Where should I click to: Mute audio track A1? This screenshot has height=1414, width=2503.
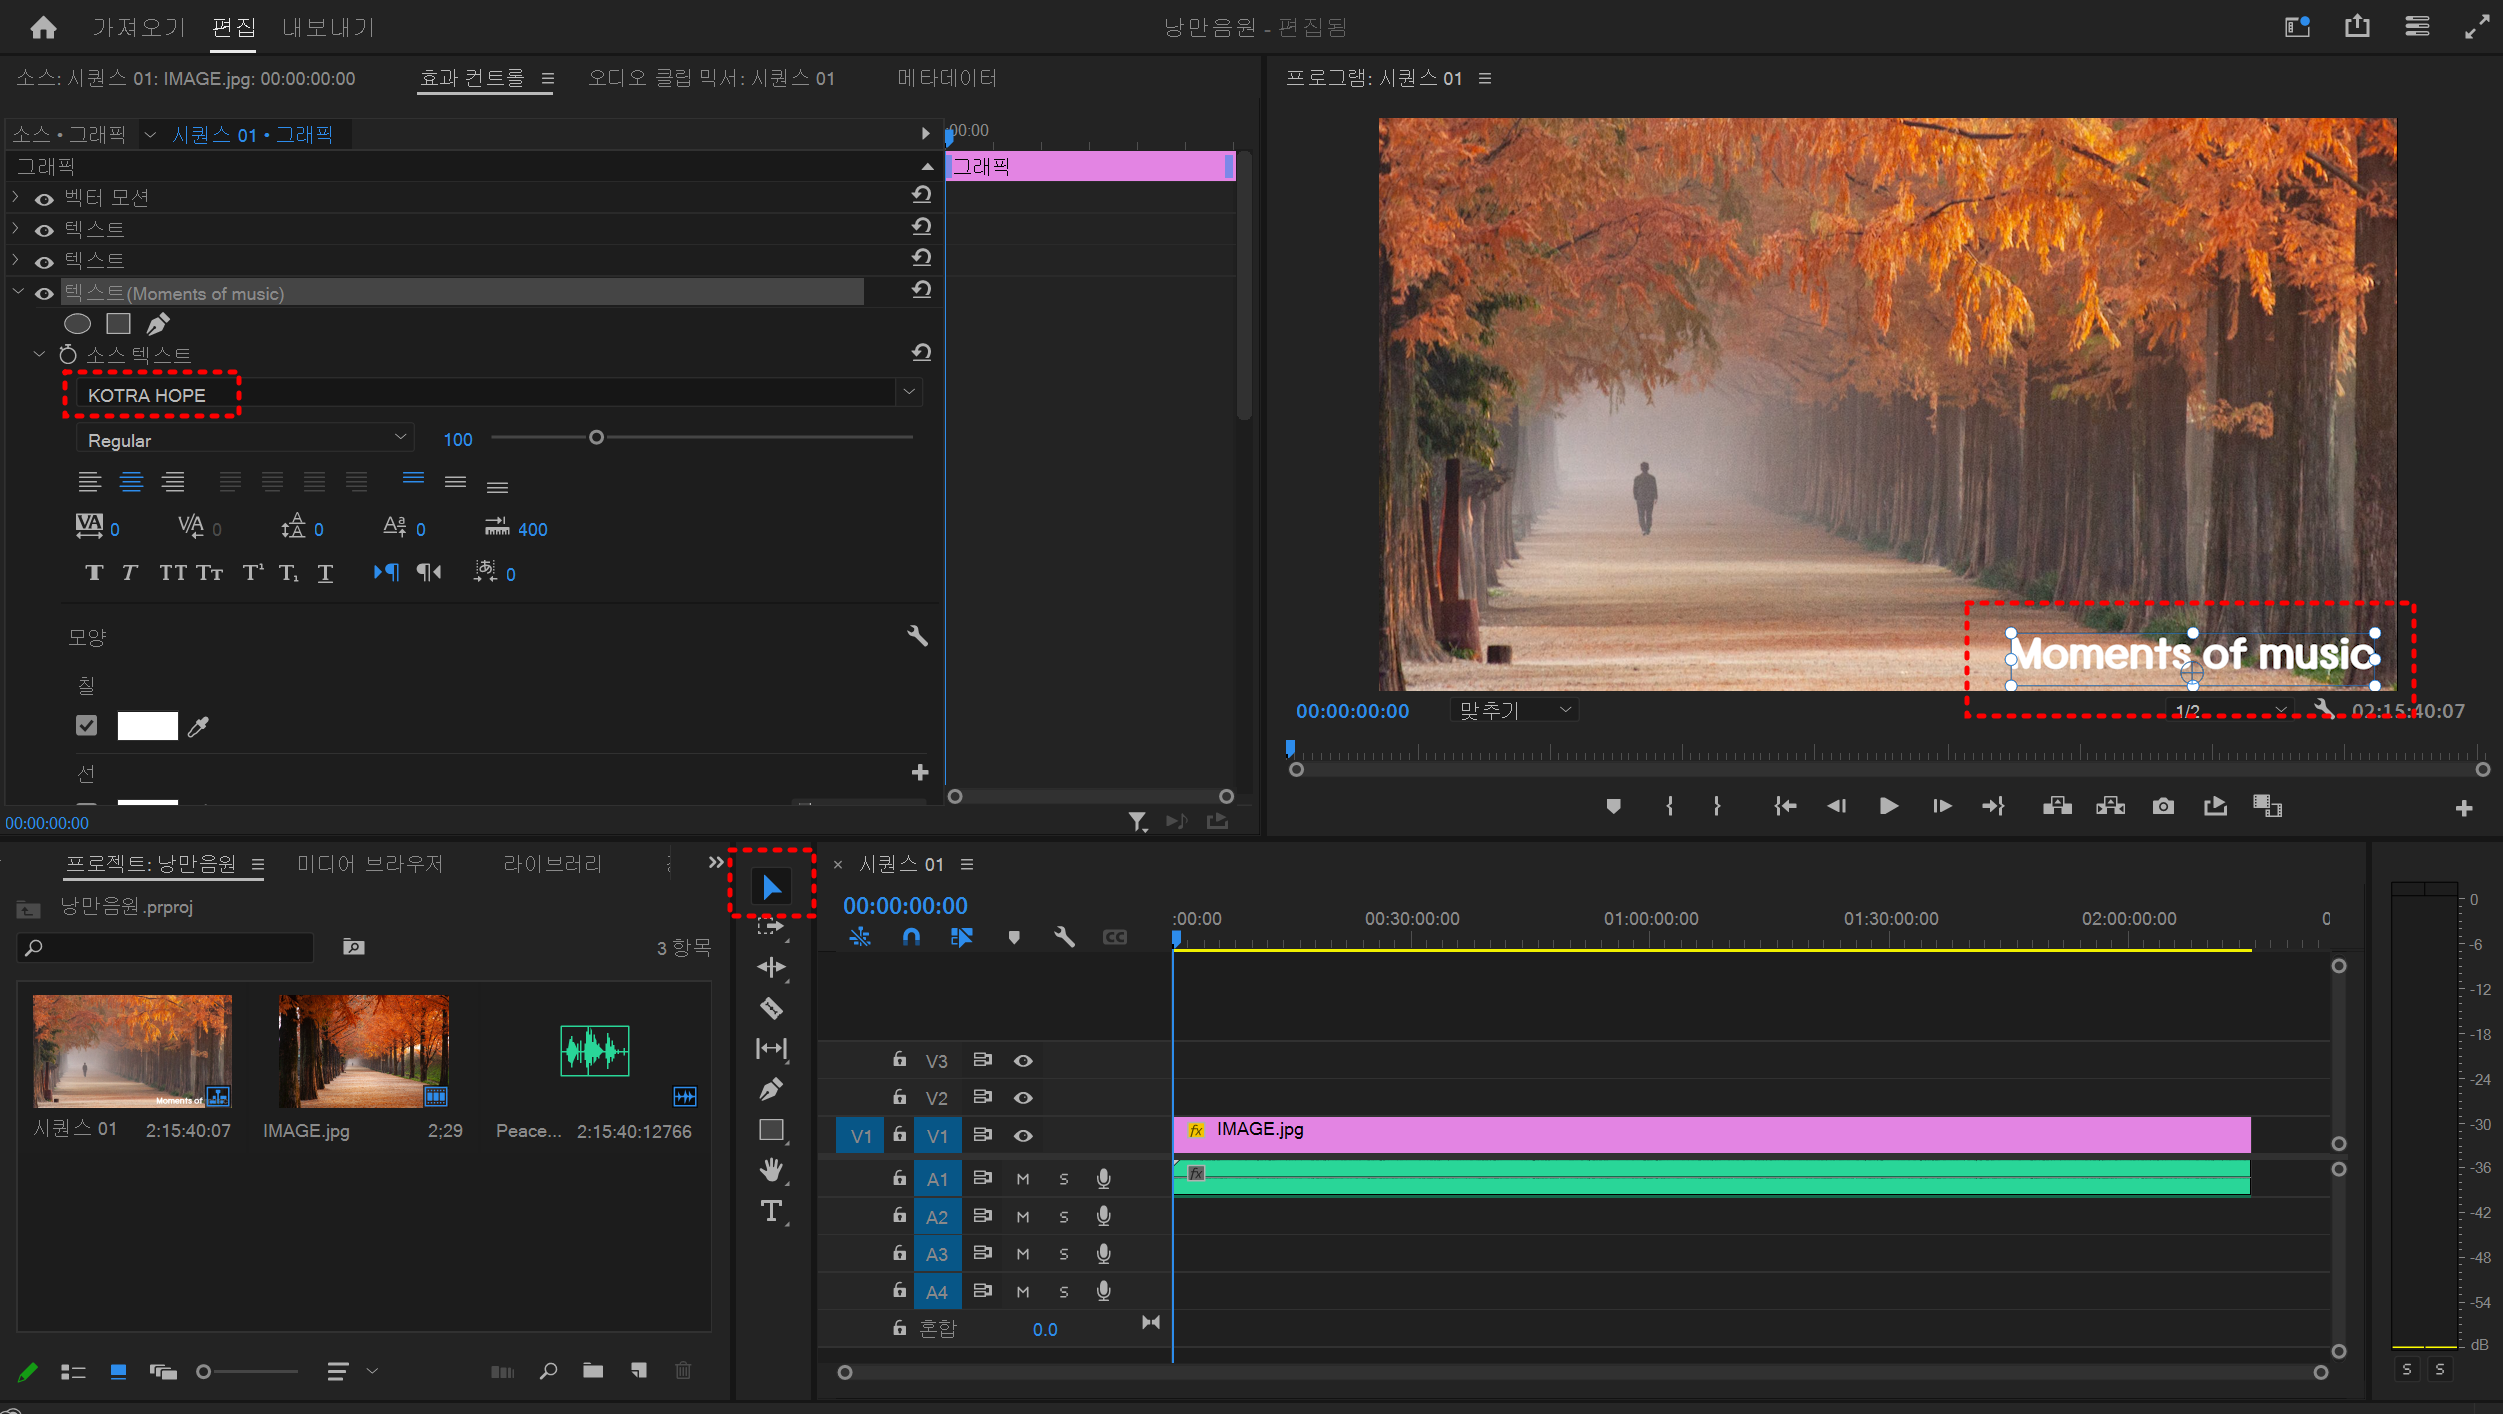(1023, 1179)
